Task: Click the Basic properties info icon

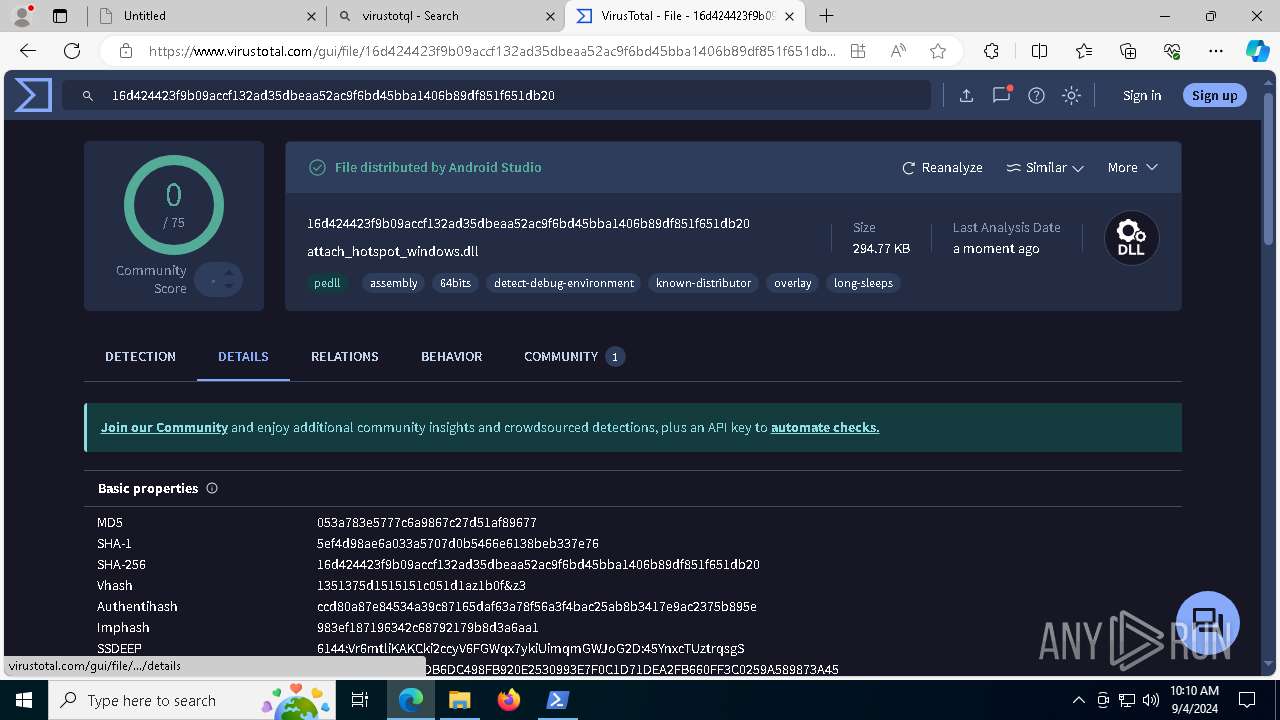Action: point(212,488)
